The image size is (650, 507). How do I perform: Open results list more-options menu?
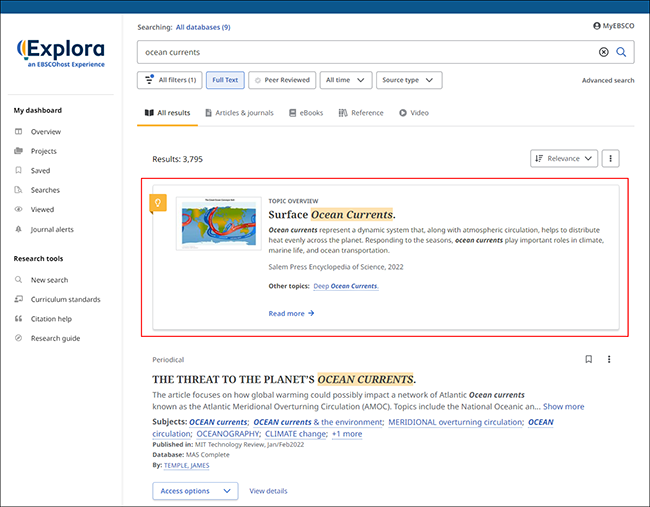coord(610,158)
